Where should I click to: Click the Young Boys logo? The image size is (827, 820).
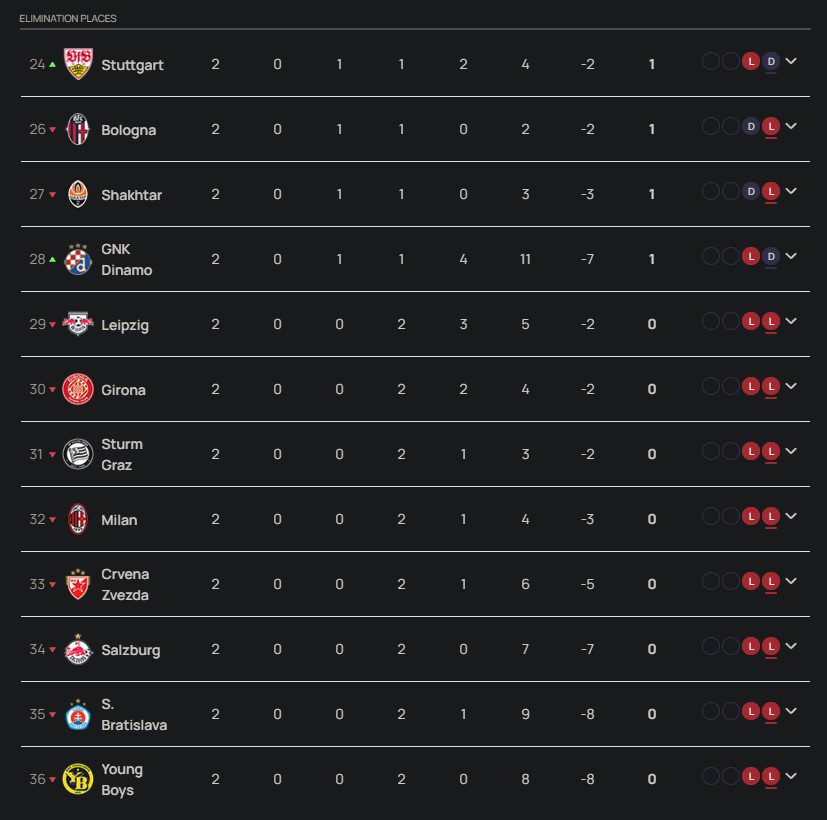(78, 779)
